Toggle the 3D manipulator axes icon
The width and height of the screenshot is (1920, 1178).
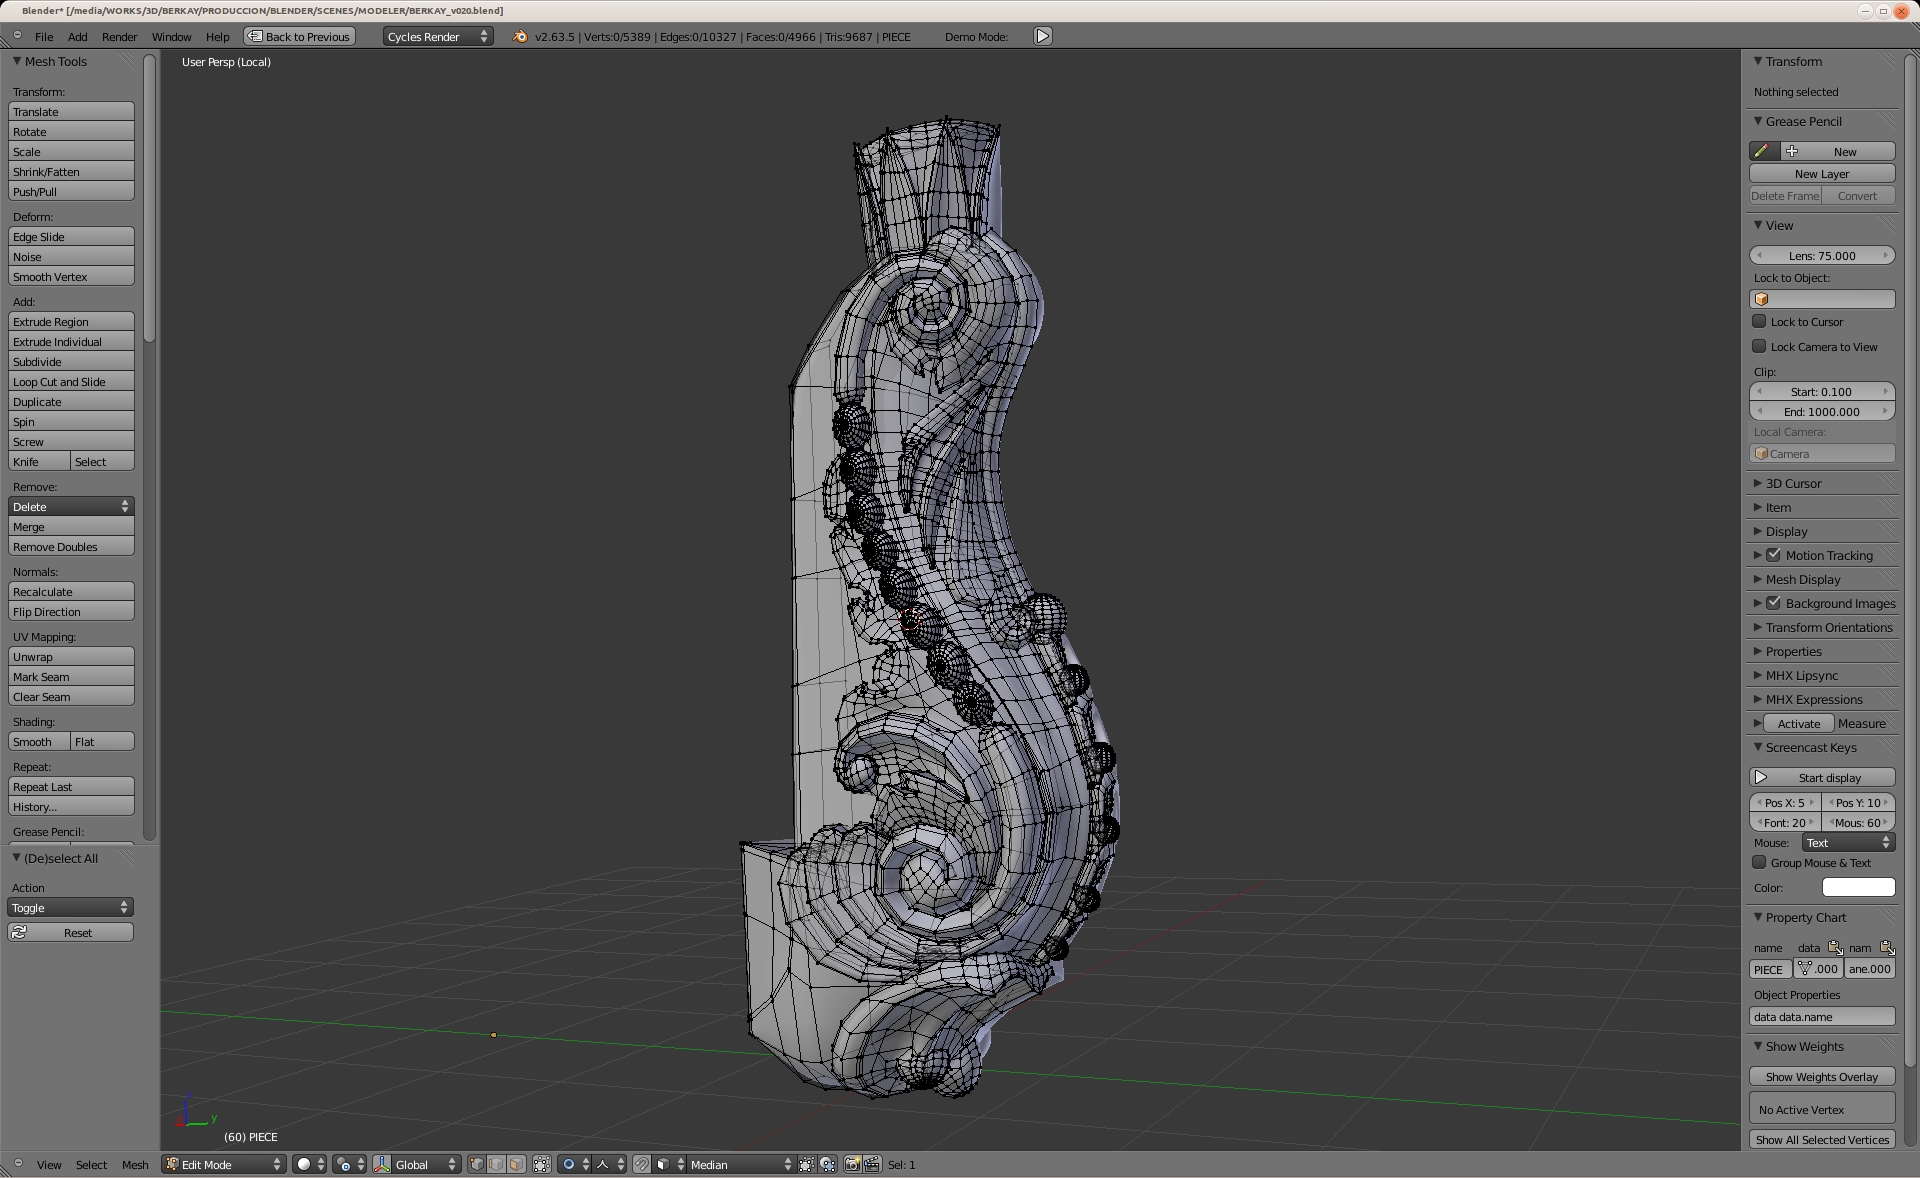point(382,1164)
